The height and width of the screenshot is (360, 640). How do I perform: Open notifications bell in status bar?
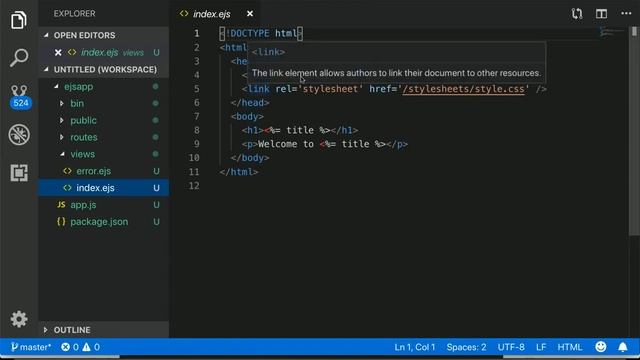[x=622, y=347]
